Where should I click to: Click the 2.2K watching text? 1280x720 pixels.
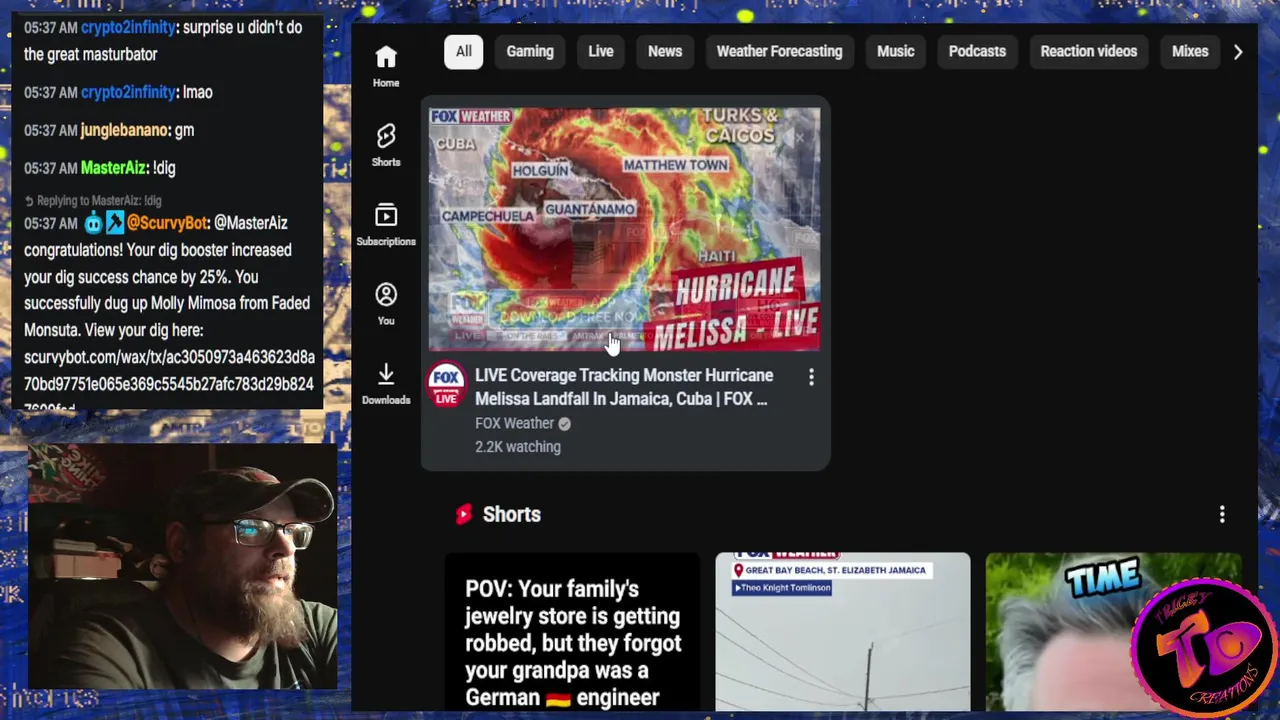(518, 447)
